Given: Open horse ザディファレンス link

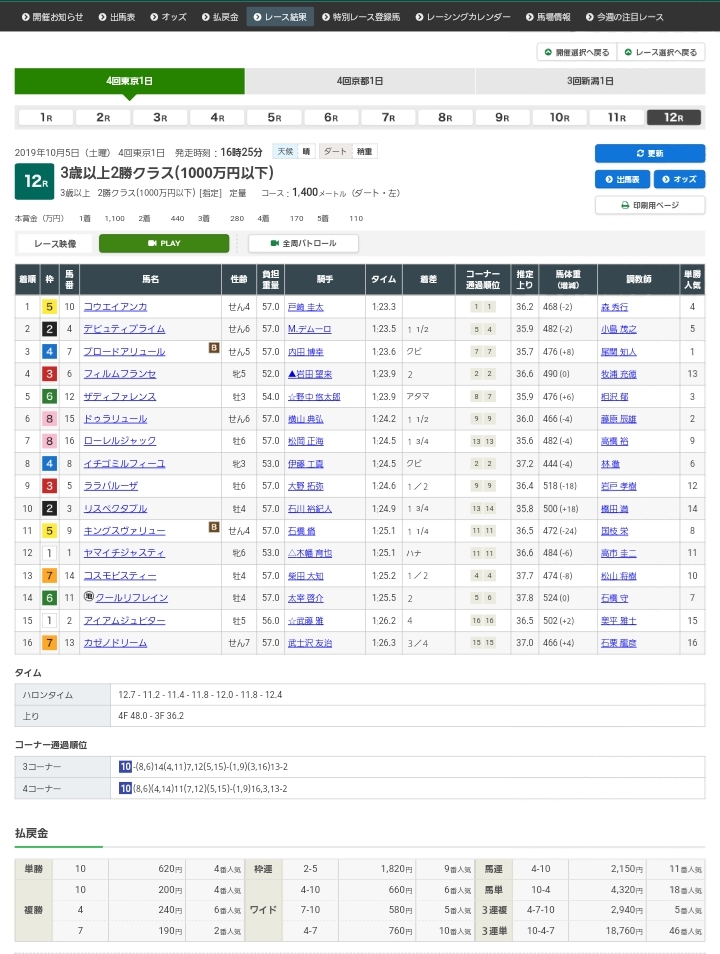Looking at the screenshot, I should (x=120, y=397).
